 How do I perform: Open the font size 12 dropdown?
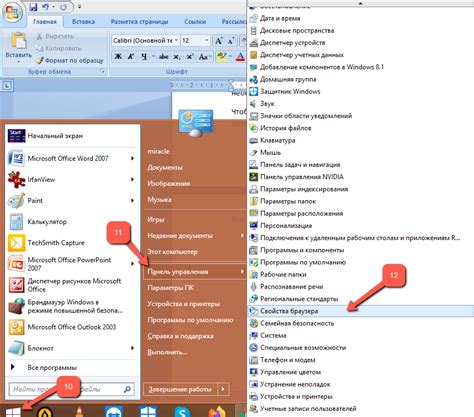[x=207, y=40]
